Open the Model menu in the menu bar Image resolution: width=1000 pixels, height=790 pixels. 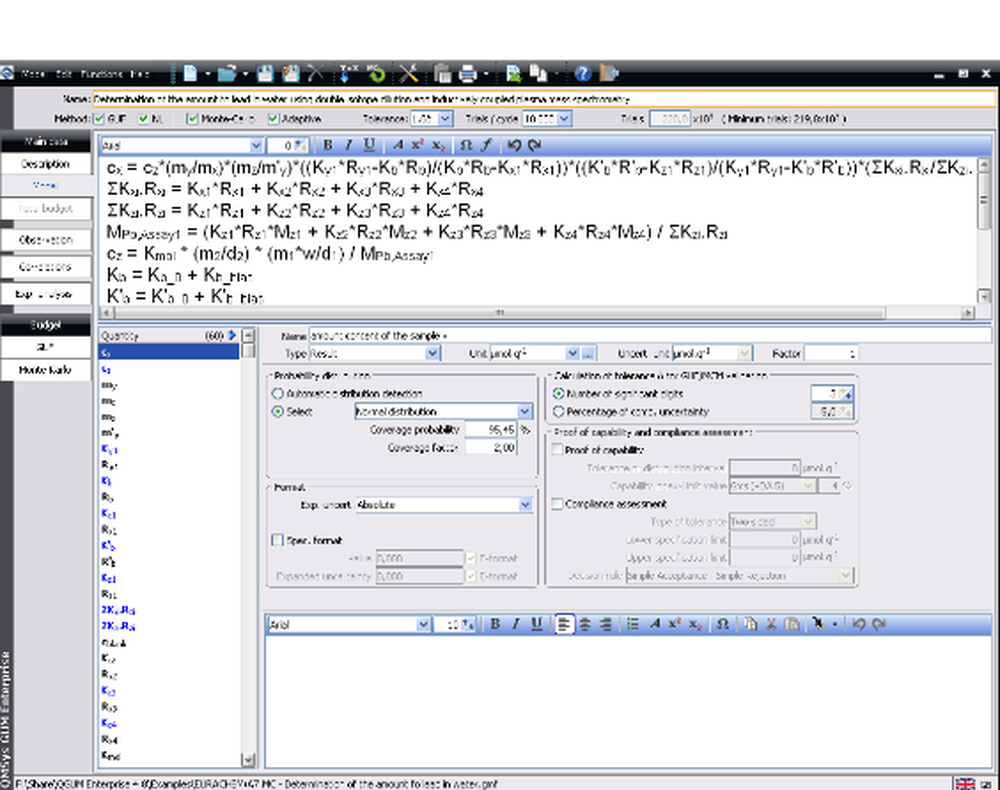click(33, 74)
